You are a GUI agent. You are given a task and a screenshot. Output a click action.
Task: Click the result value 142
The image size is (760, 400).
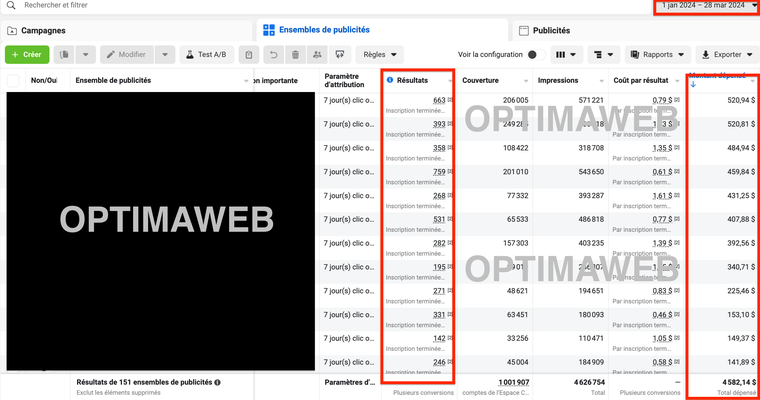pyautogui.click(x=439, y=338)
